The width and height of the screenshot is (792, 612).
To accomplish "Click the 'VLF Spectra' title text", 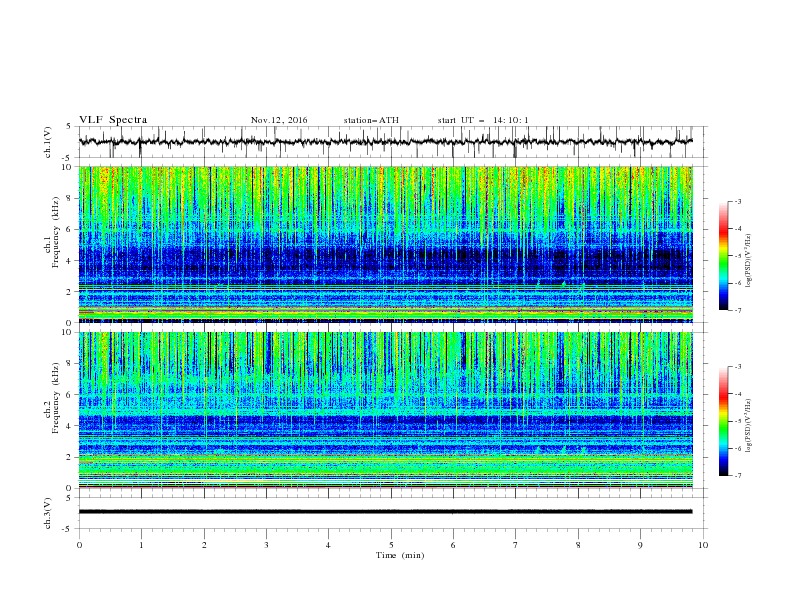I will pos(113,120).
